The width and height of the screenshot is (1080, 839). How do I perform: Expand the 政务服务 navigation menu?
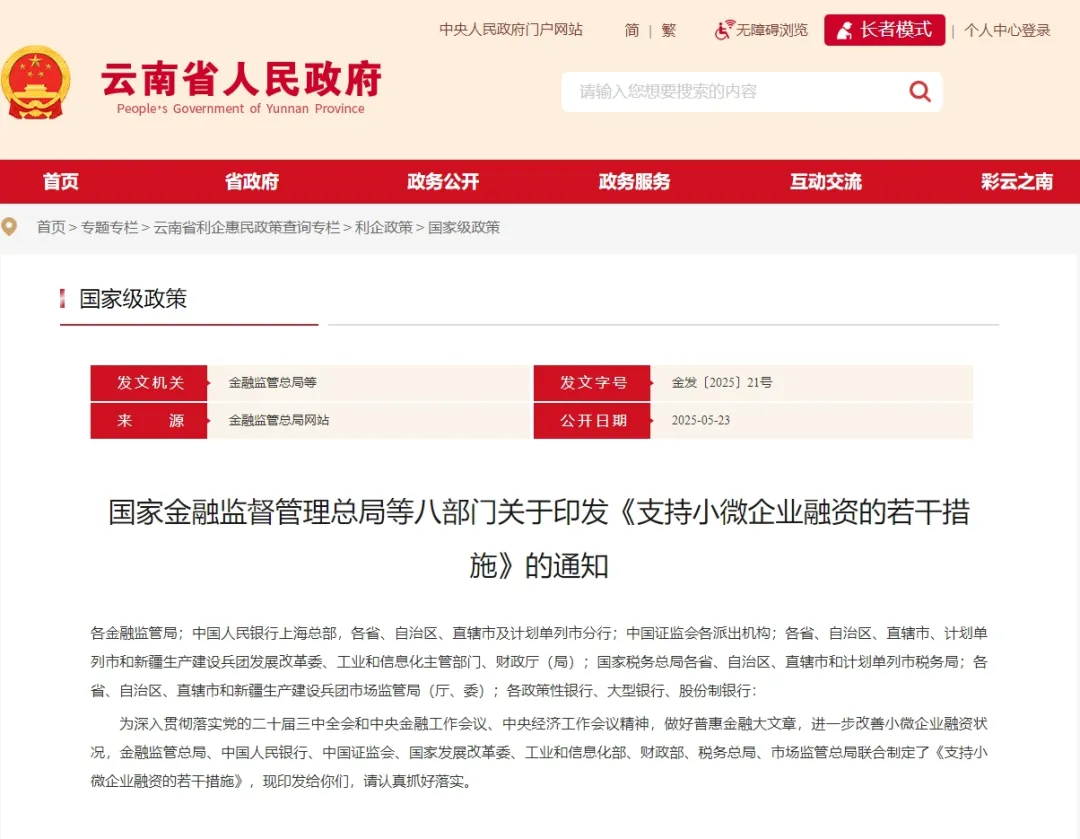coord(634,181)
